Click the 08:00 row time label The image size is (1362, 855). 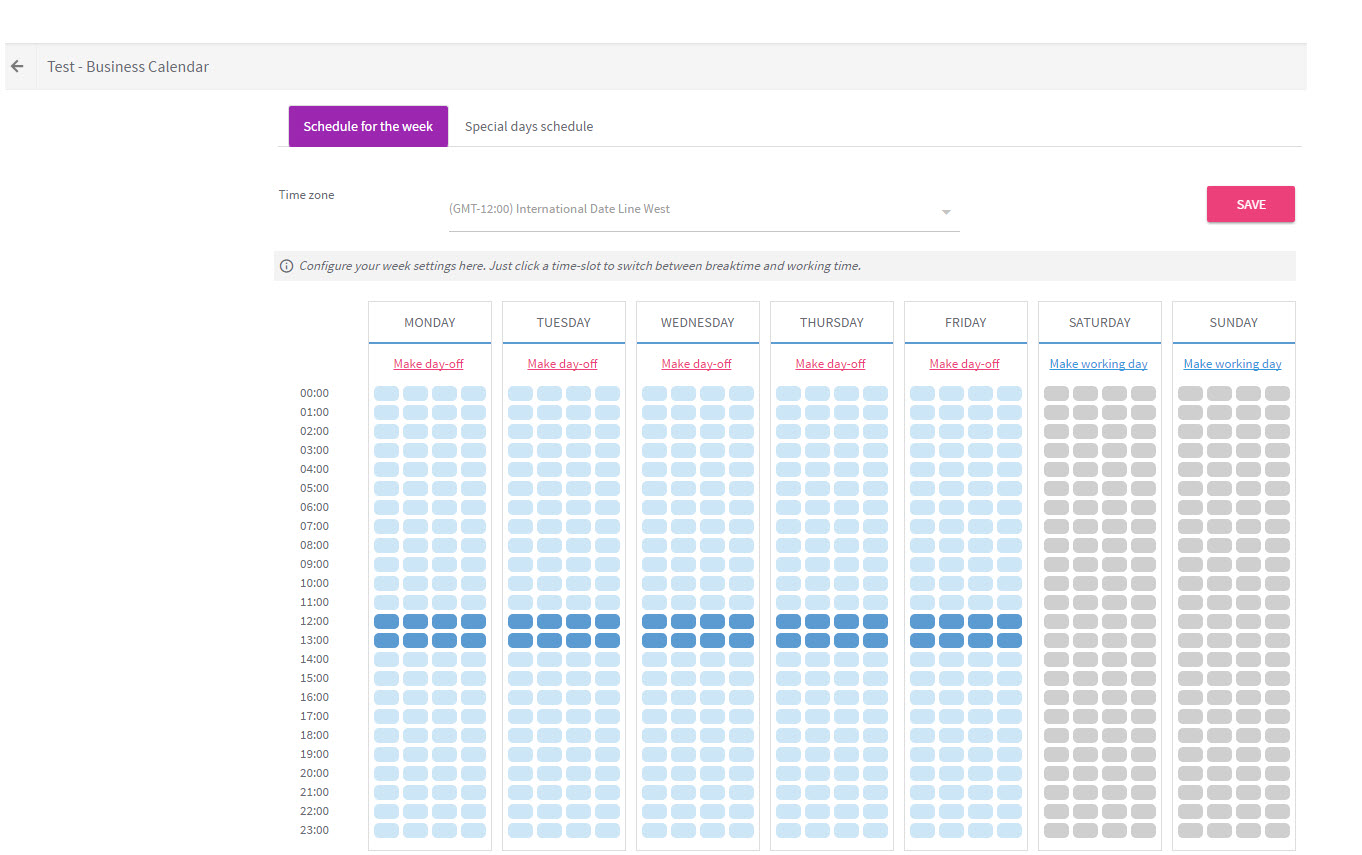314,546
